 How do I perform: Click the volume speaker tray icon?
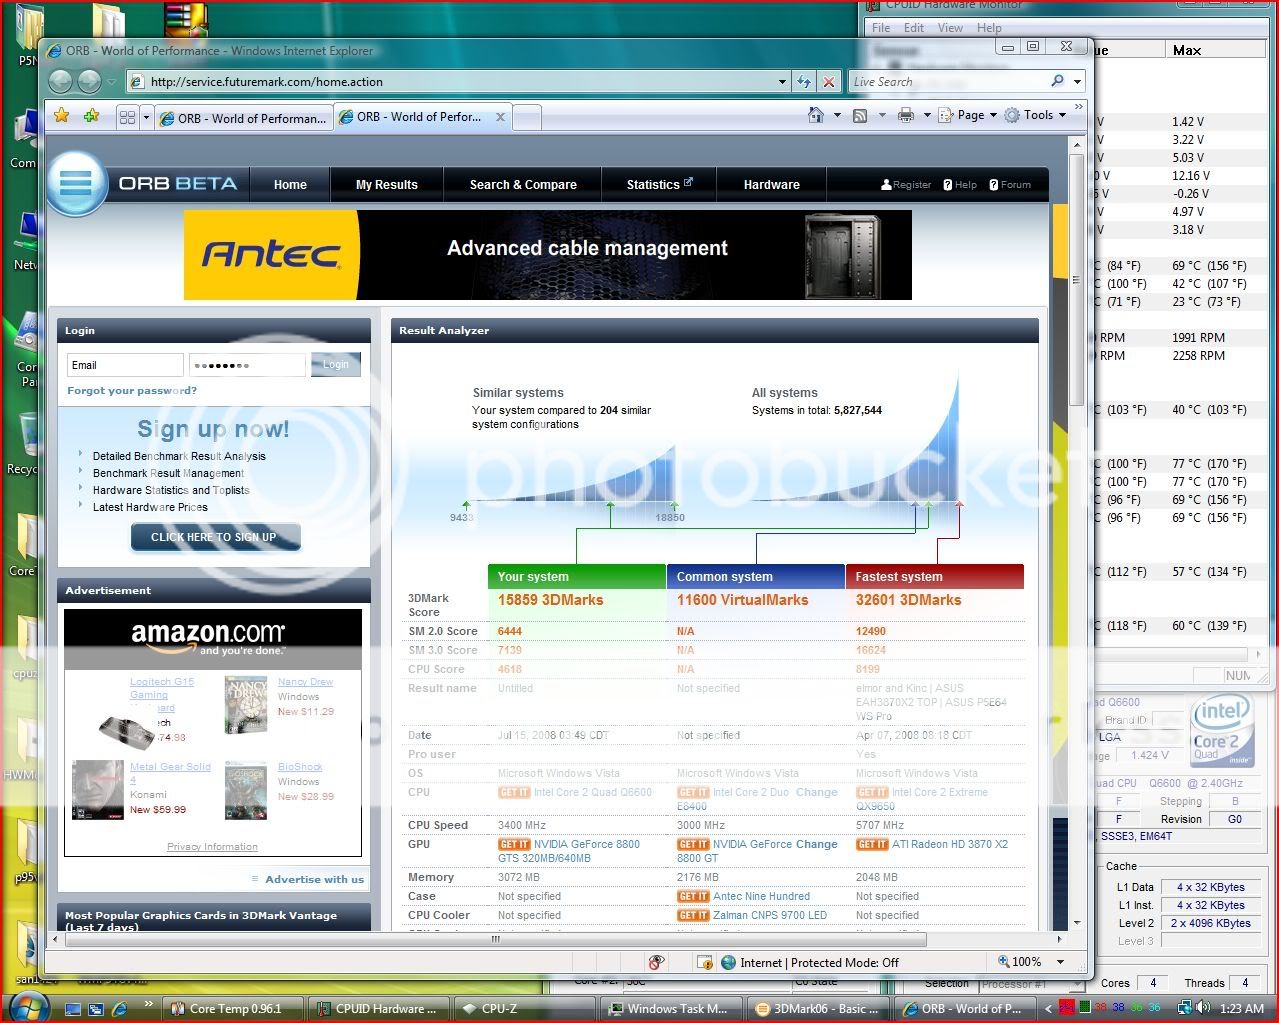[x=1204, y=1008]
